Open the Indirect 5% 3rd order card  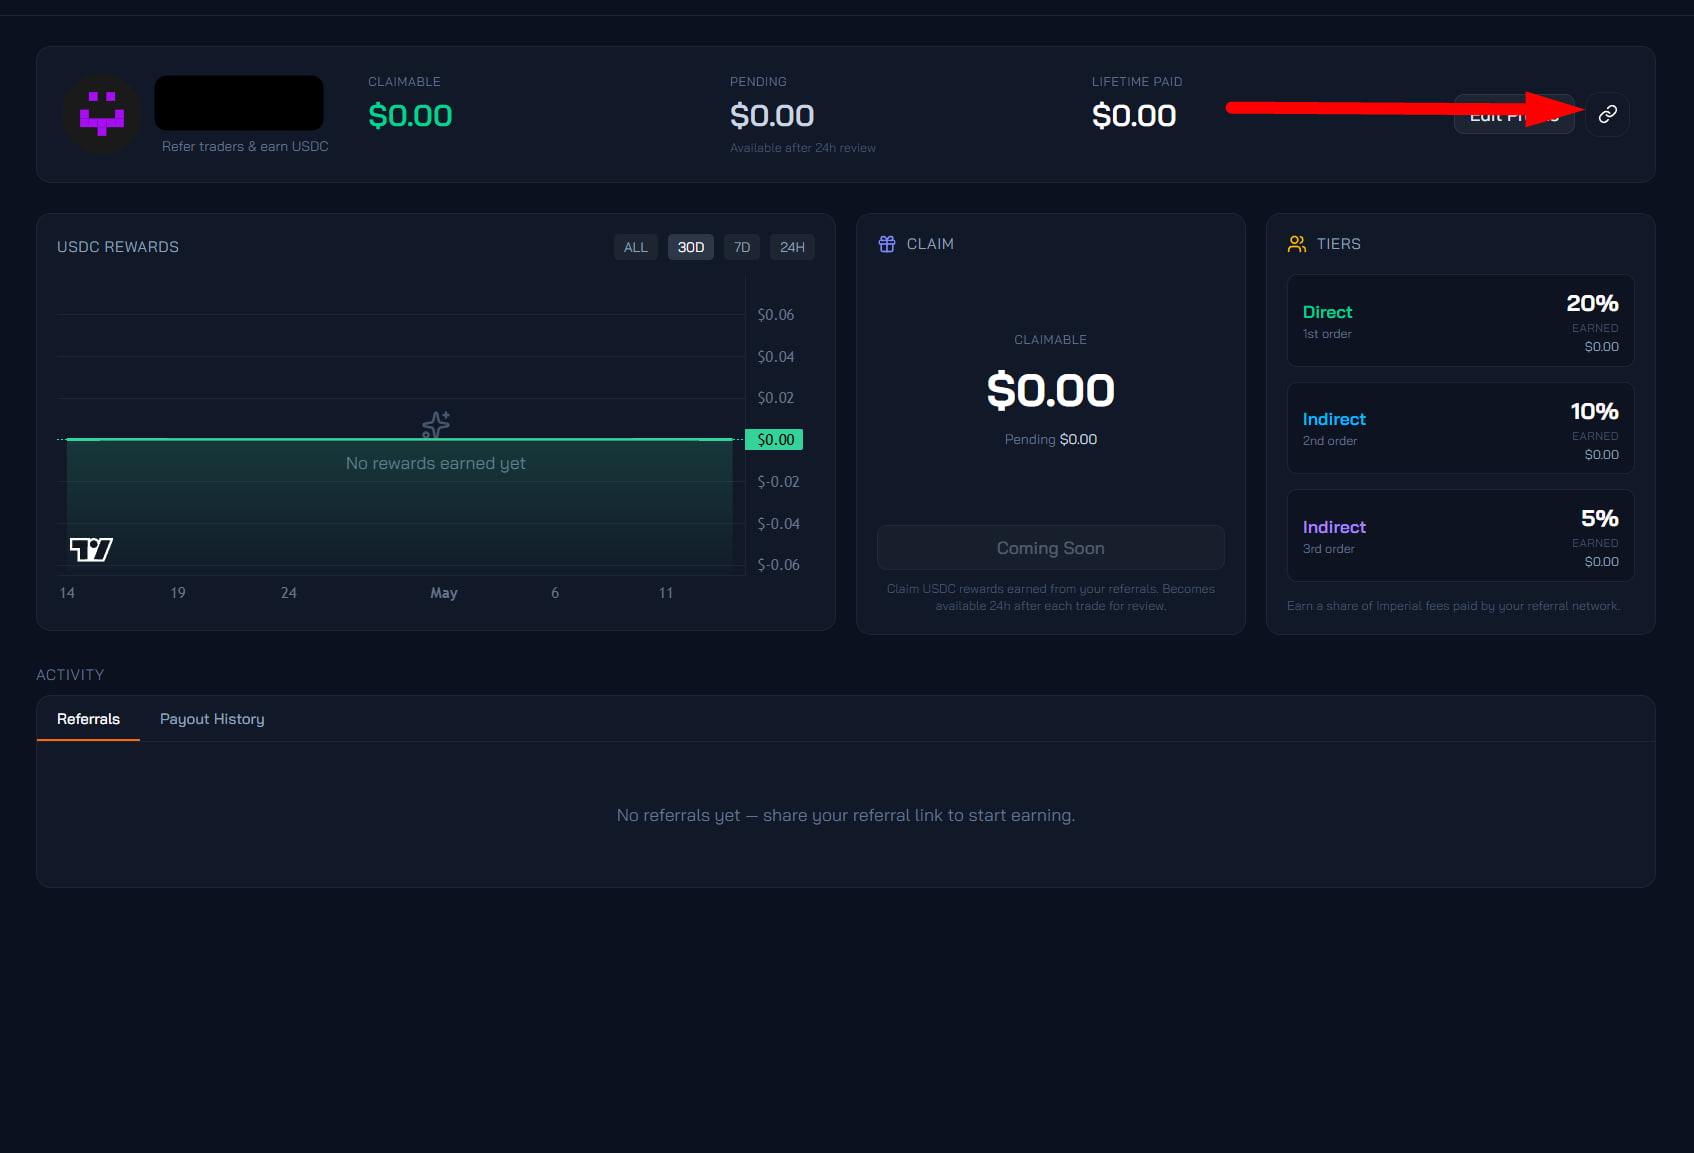tap(1460, 535)
